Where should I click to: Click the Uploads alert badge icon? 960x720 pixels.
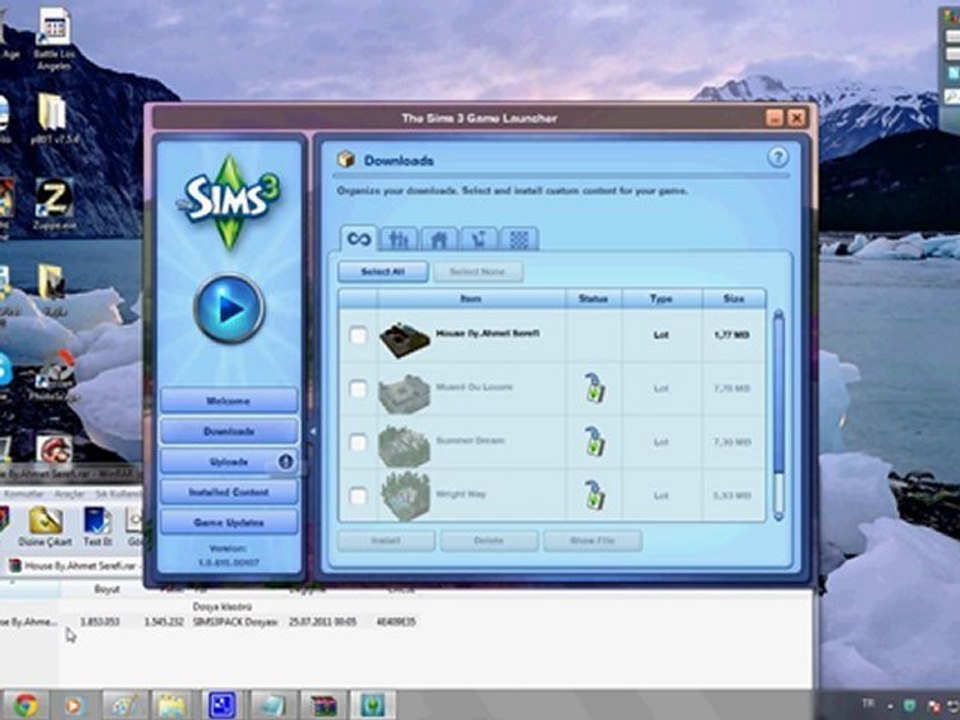pos(285,462)
